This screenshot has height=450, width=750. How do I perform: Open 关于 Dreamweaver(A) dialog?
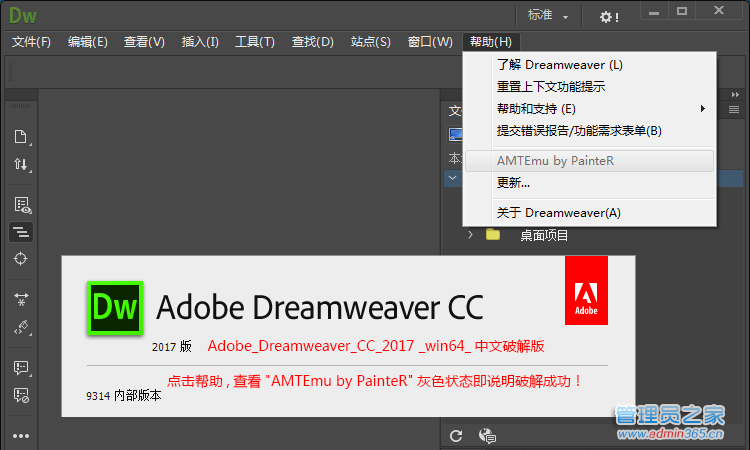click(589, 213)
